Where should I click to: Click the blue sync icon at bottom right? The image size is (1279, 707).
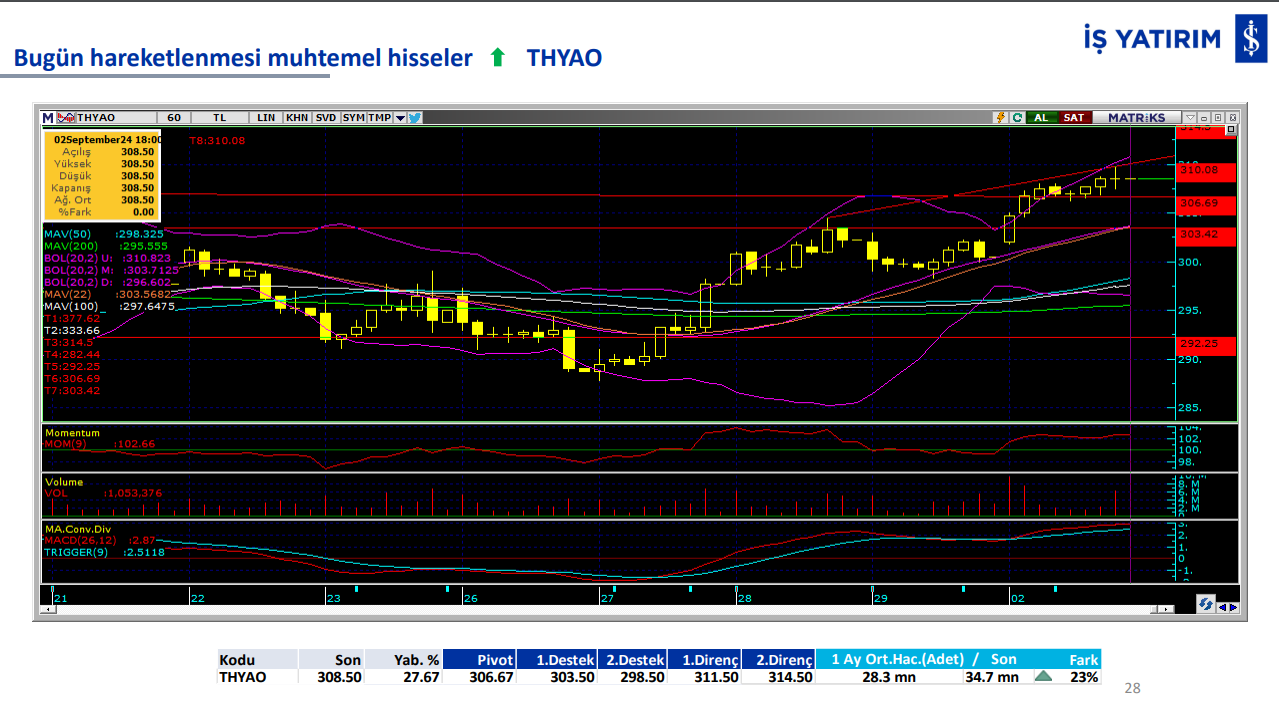coord(1205,605)
